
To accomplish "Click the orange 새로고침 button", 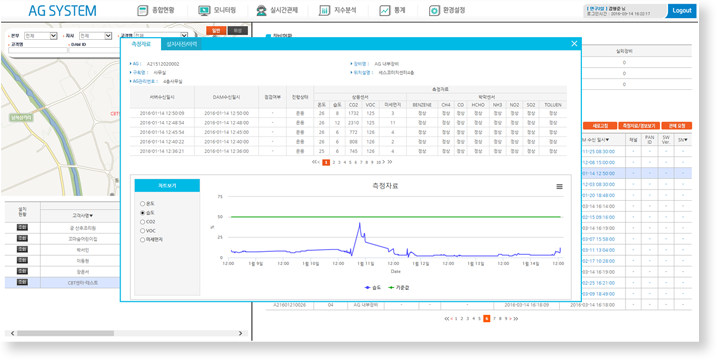I will [599, 125].
